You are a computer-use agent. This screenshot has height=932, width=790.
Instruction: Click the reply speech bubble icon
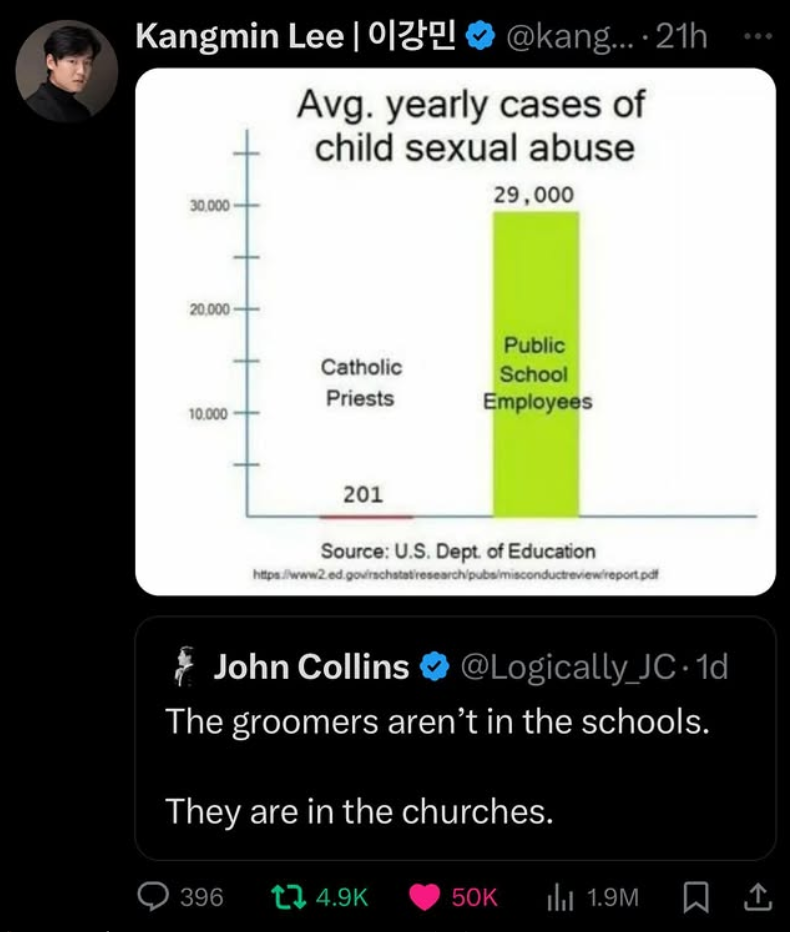153,896
